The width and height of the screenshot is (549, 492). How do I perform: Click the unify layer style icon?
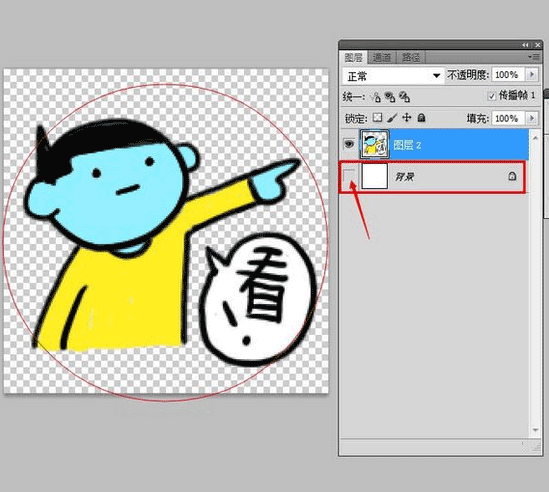coord(404,97)
